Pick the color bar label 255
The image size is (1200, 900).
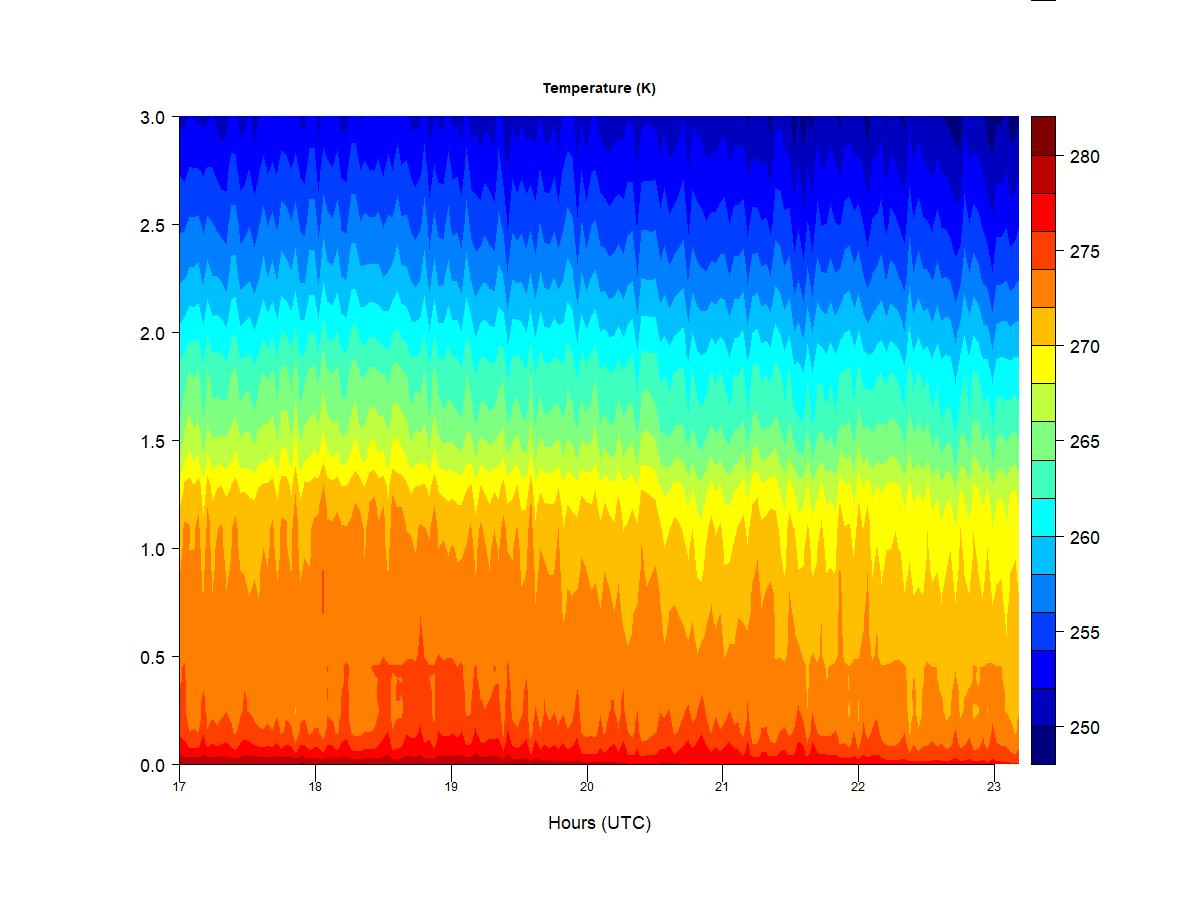click(1085, 633)
